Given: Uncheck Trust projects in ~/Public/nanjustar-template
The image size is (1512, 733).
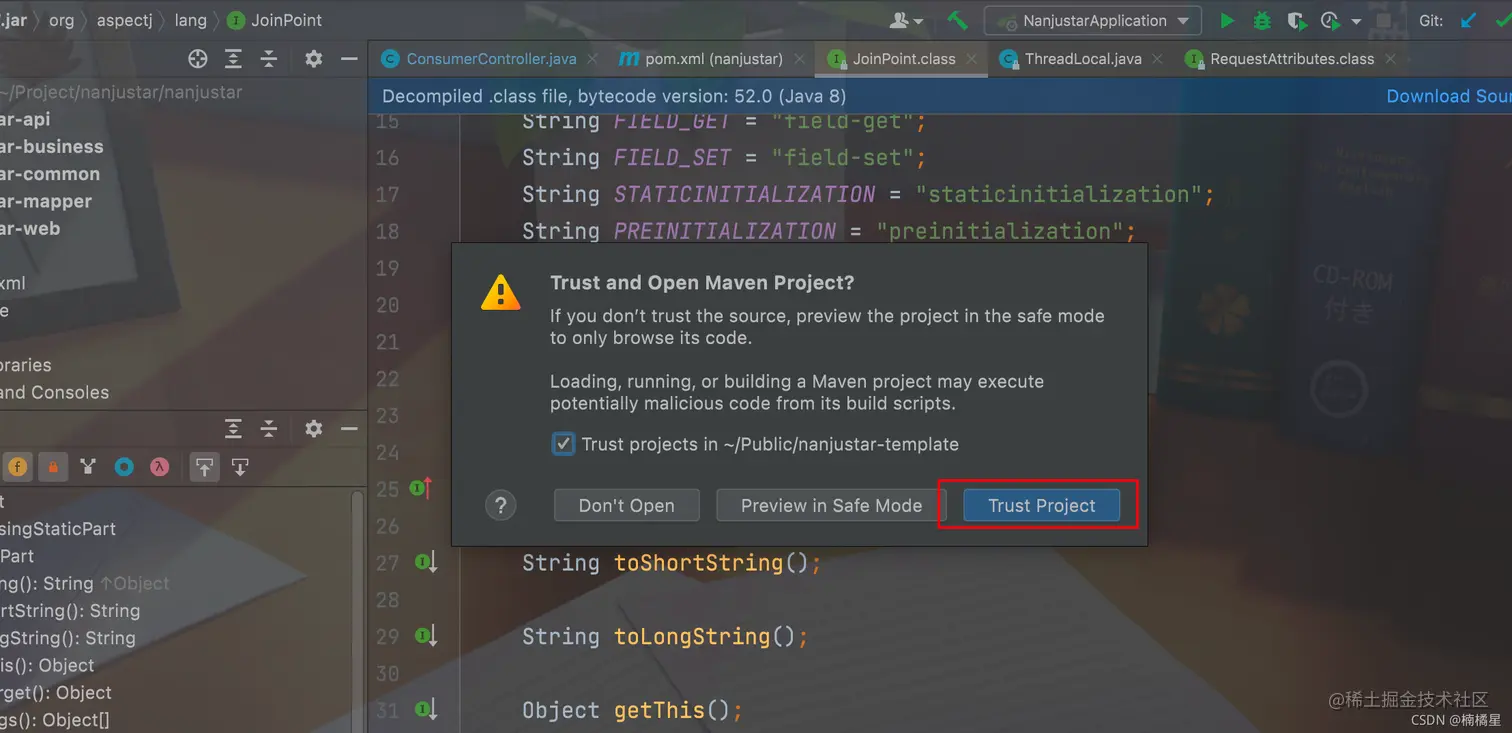Looking at the screenshot, I should point(564,444).
